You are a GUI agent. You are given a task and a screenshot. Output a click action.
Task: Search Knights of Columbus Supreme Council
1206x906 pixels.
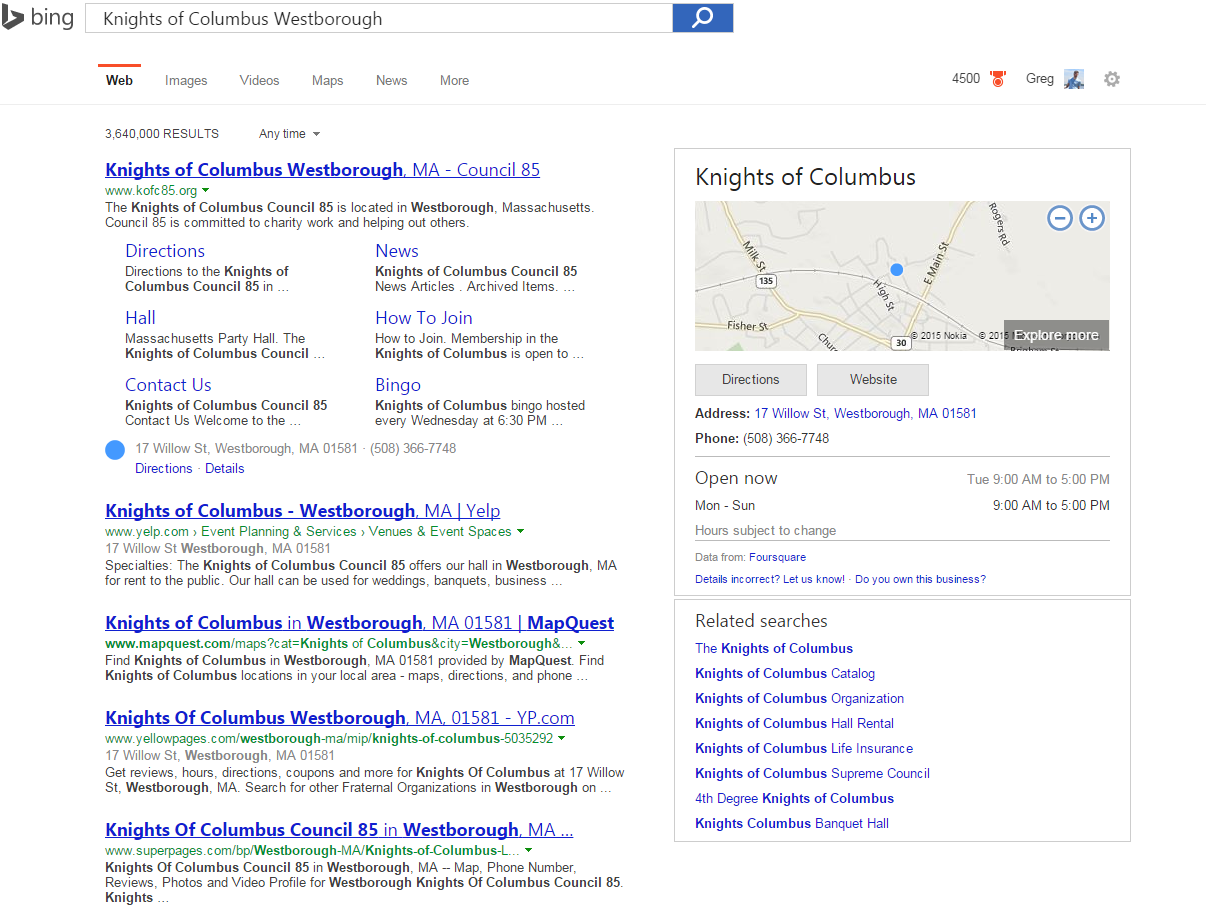coord(812,773)
